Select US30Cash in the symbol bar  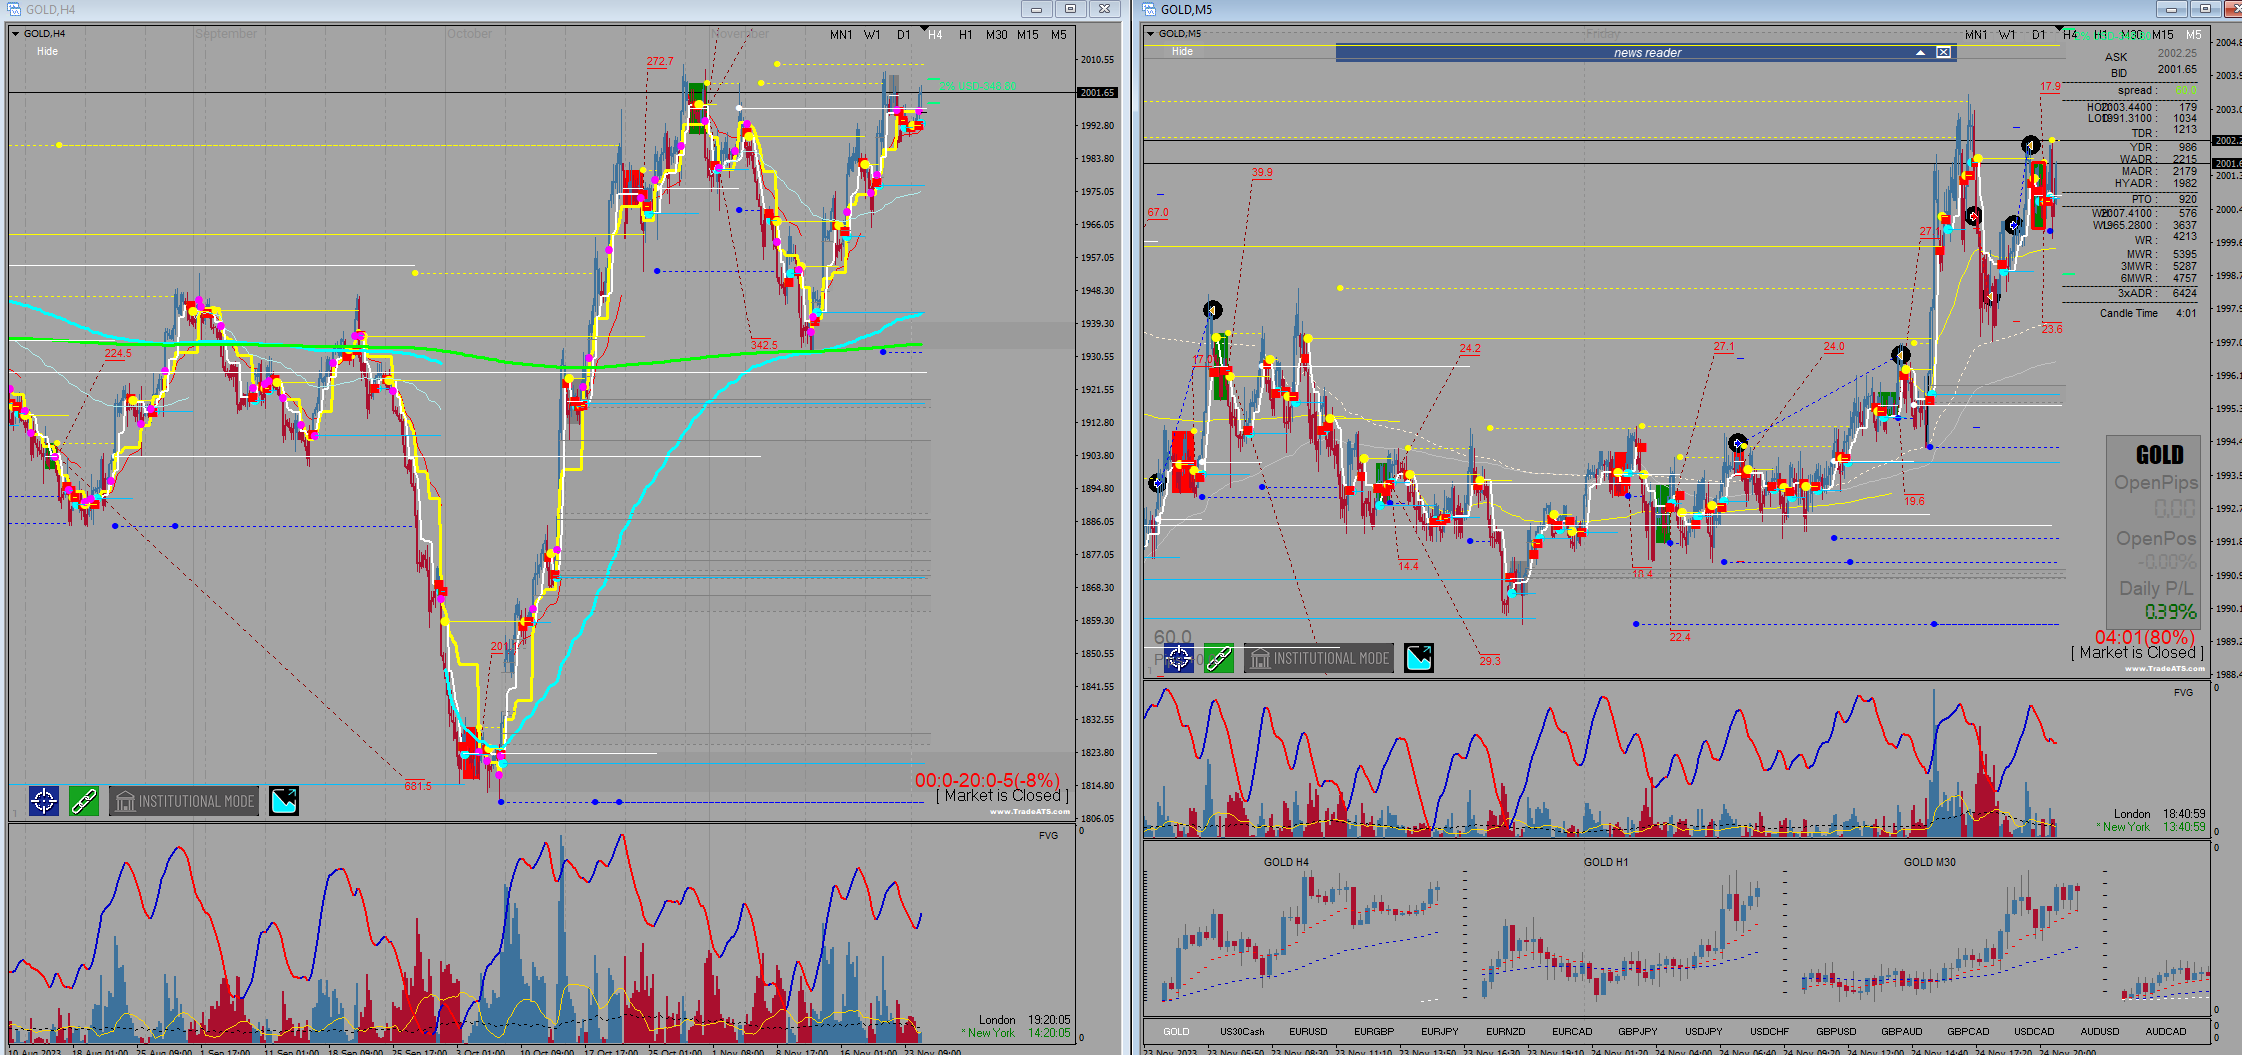[1242, 1032]
